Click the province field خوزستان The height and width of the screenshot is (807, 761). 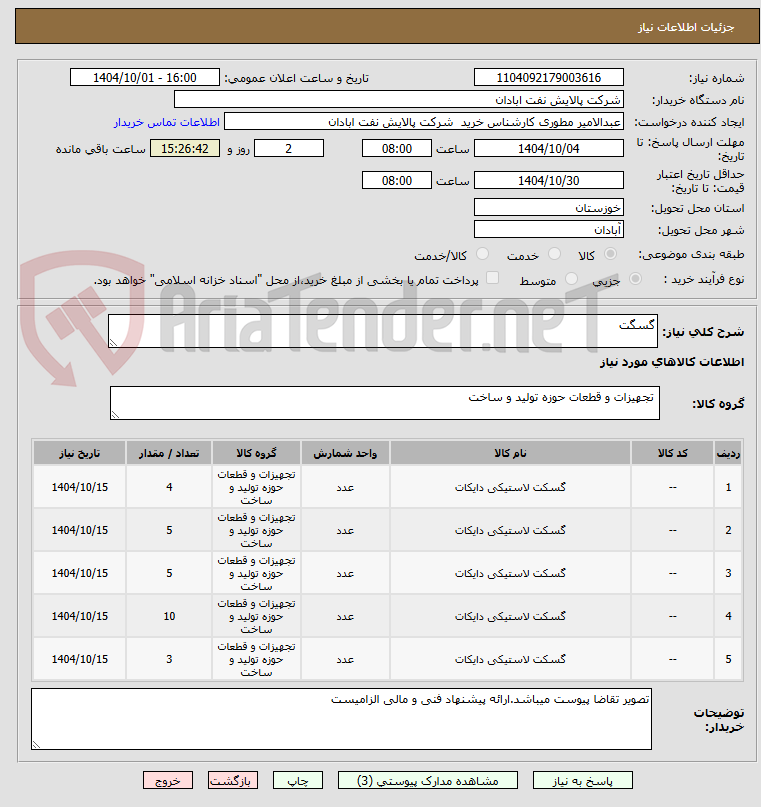[548, 207]
